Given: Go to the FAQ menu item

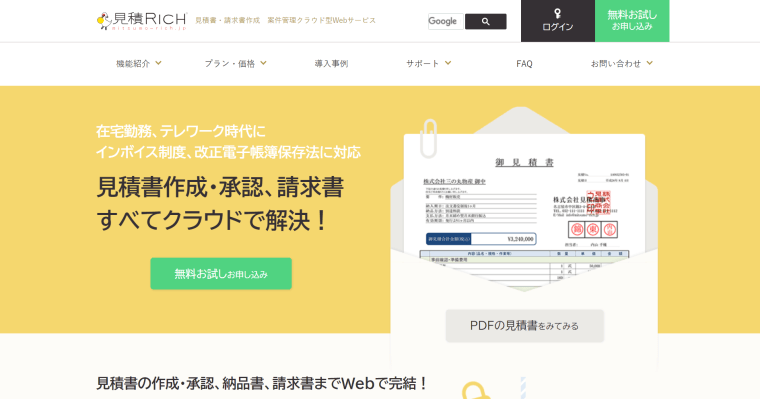Looking at the screenshot, I should tap(524, 64).
